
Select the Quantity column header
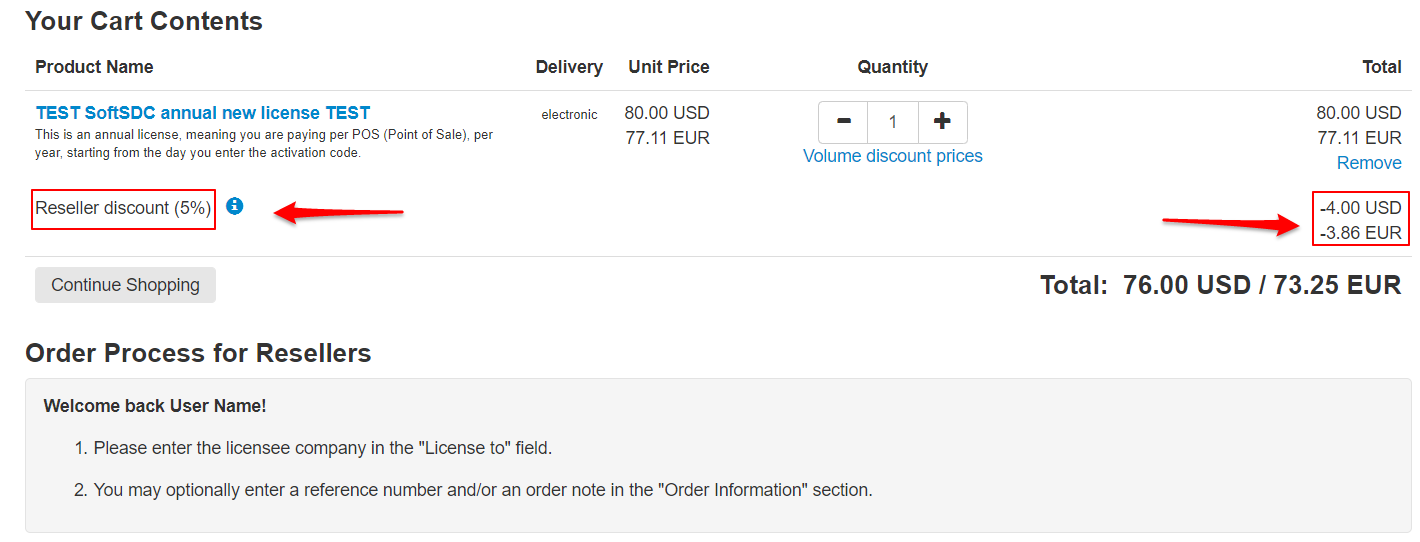892,67
